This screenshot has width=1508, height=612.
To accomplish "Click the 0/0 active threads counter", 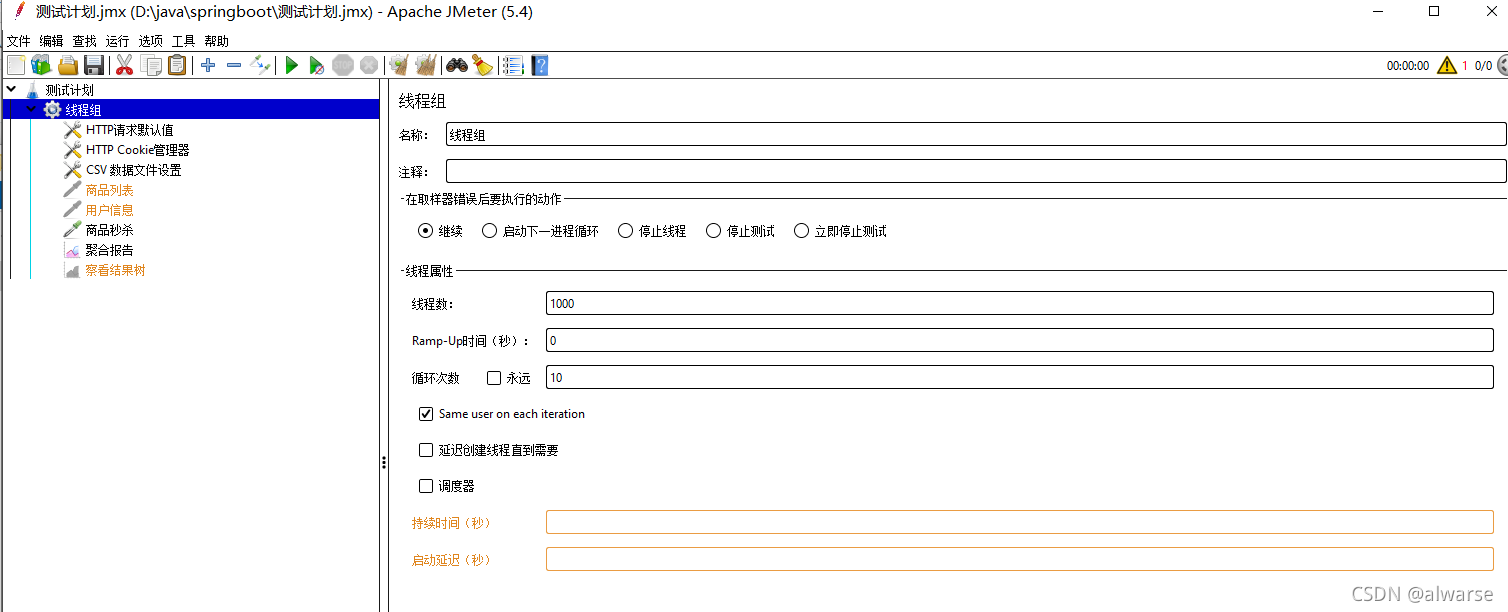I will tap(1483, 66).
